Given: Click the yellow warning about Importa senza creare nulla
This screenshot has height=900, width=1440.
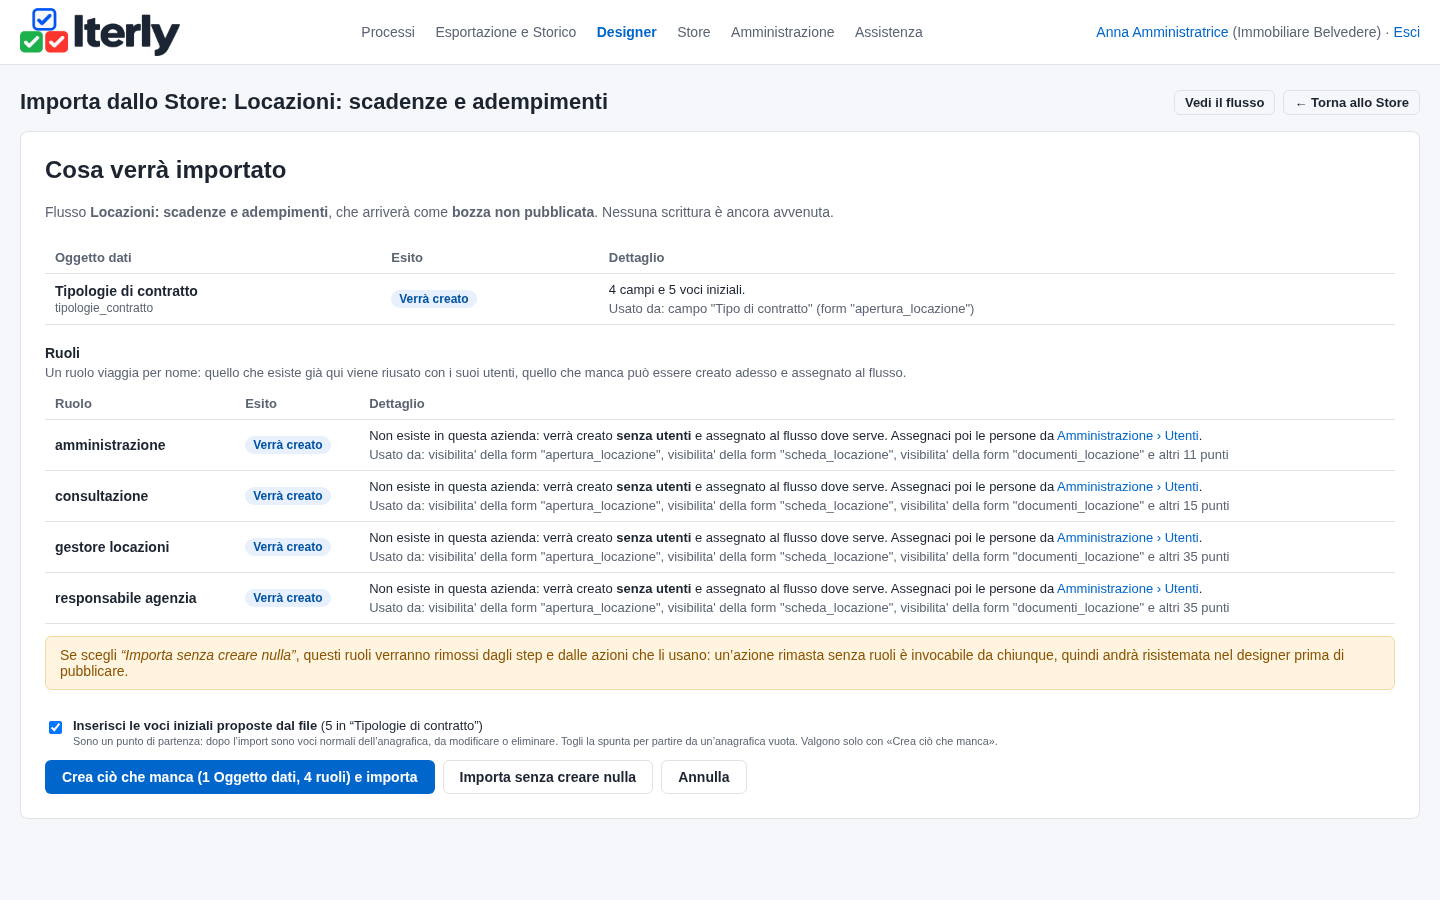Looking at the screenshot, I should click(x=720, y=663).
